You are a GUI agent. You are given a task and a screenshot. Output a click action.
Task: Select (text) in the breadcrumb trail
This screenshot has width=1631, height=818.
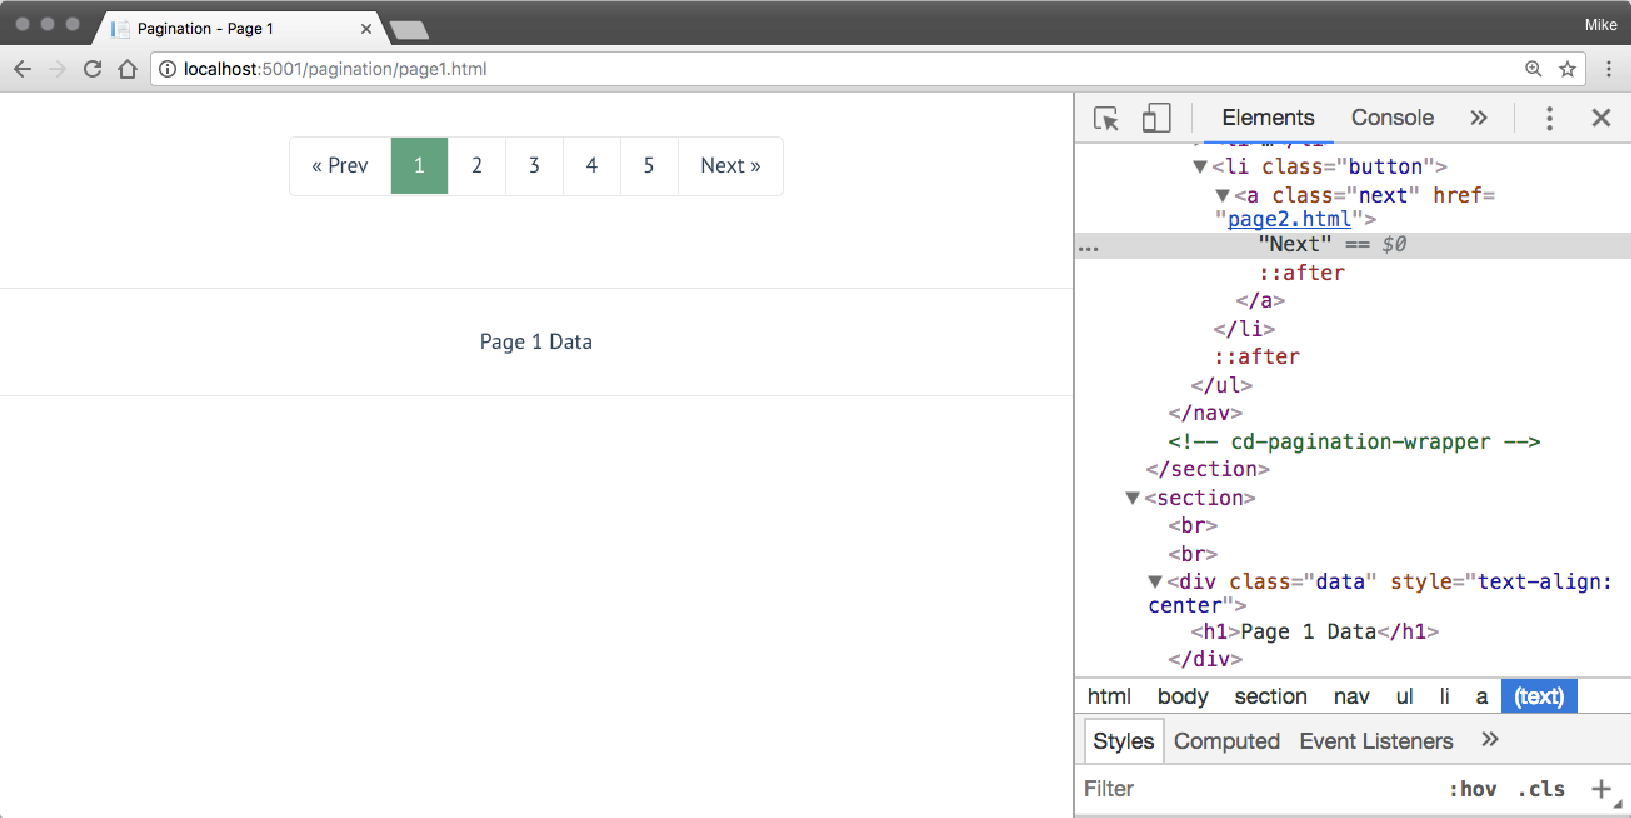point(1539,697)
